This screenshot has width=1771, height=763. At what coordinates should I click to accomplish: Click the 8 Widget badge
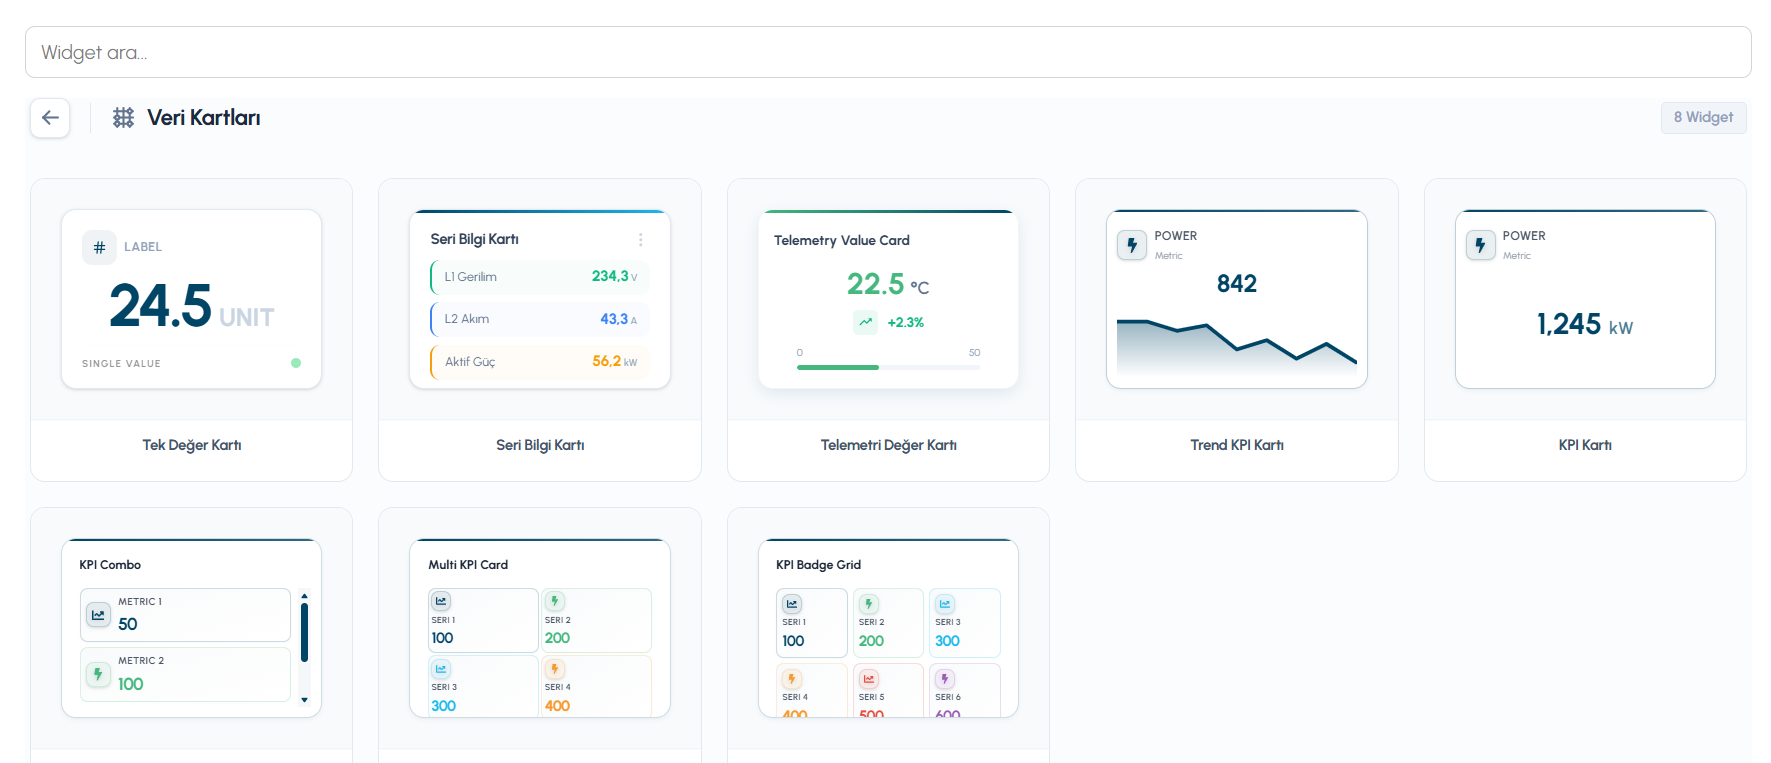point(1703,118)
